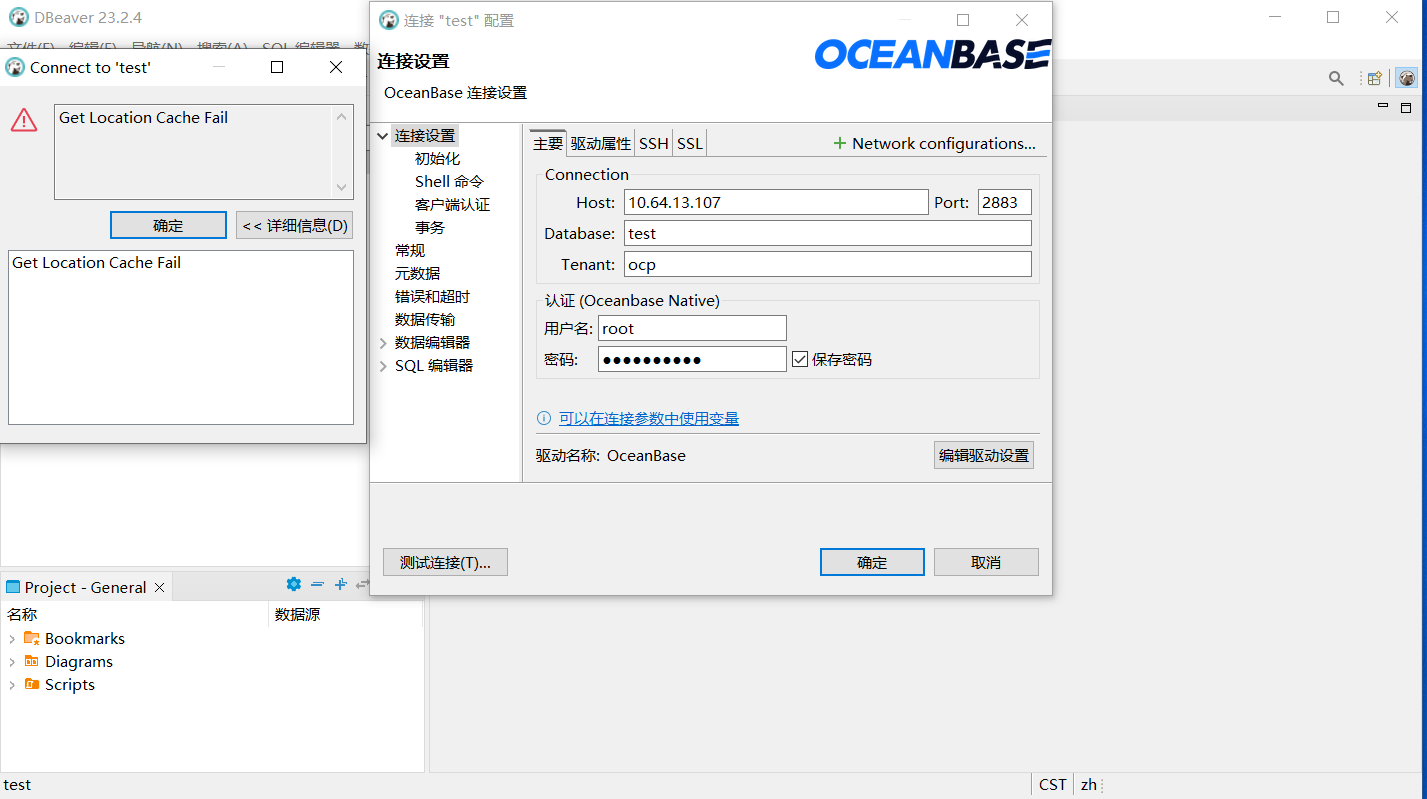Click the 用户名 input field

(x=692, y=328)
